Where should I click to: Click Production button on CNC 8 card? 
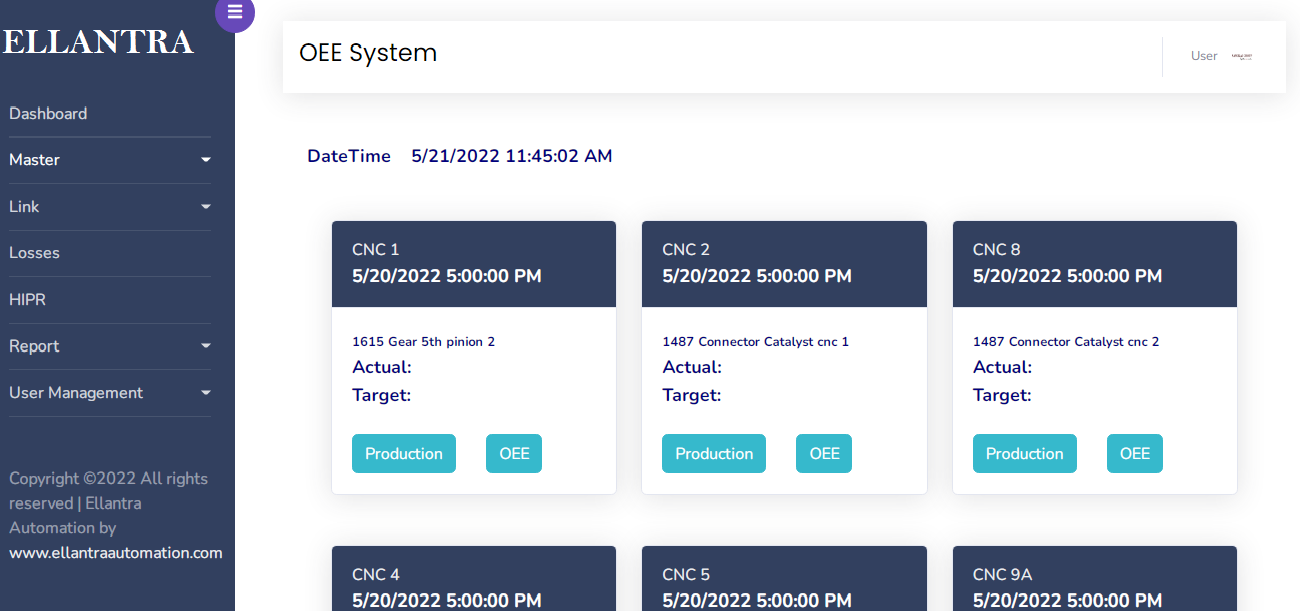click(x=1024, y=454)
